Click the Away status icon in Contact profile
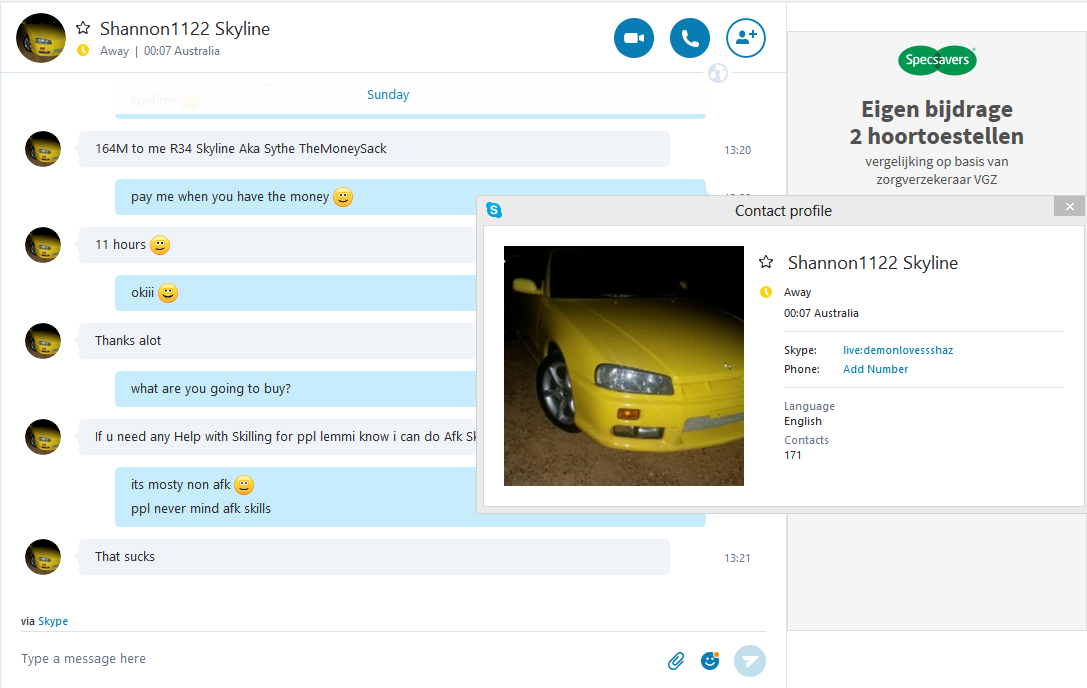Screen dimensions: 1087x688 click(766, 292)
